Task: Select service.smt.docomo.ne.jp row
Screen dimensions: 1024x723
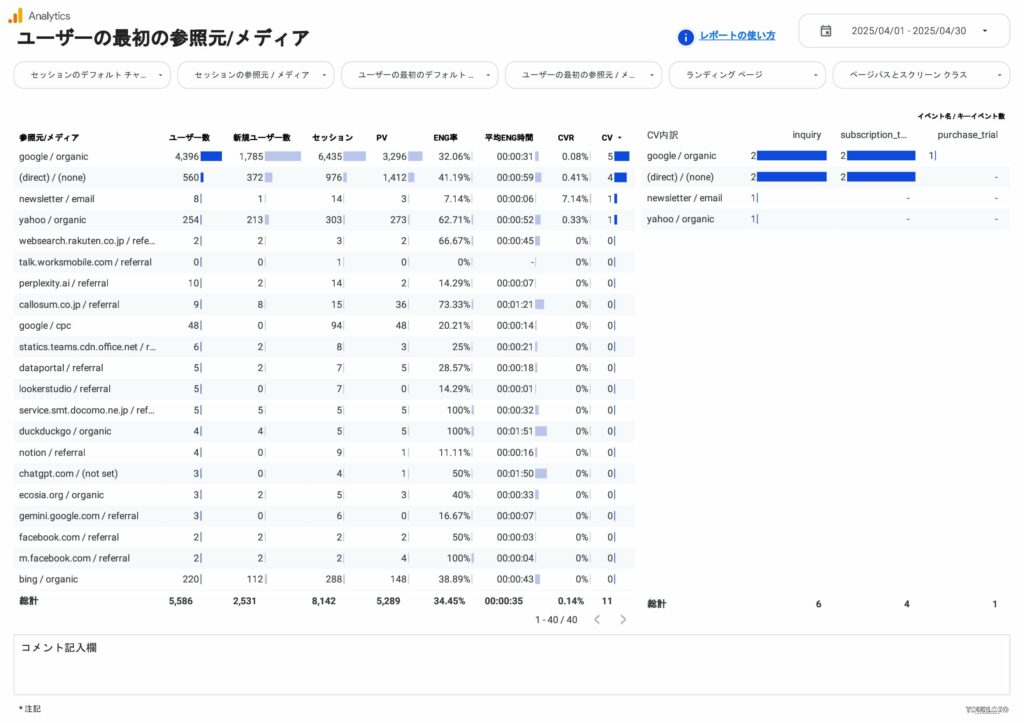Action: pos(325,410)
